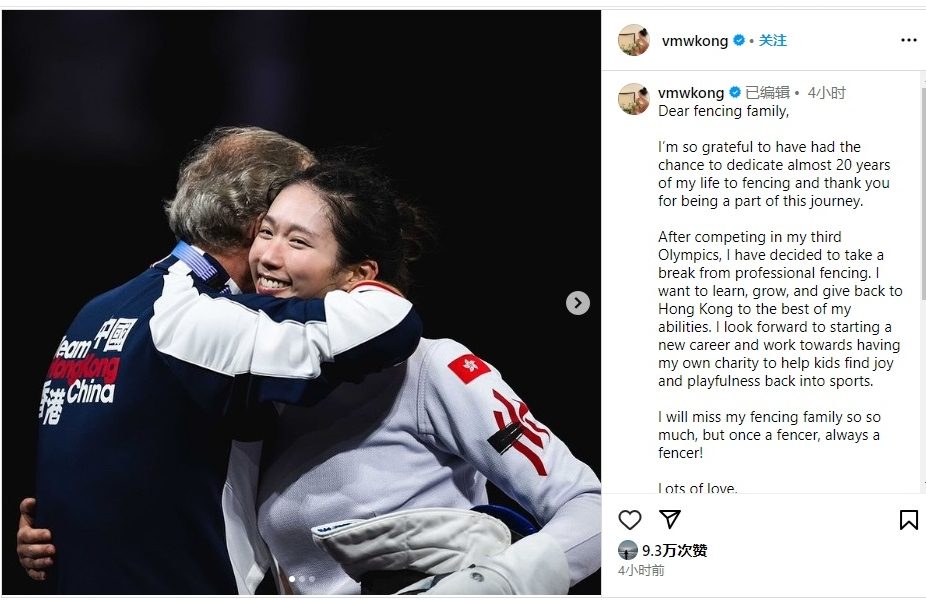926x601 pixels.
Task: Open the three-dot more options menu
Action: [908, 40]
